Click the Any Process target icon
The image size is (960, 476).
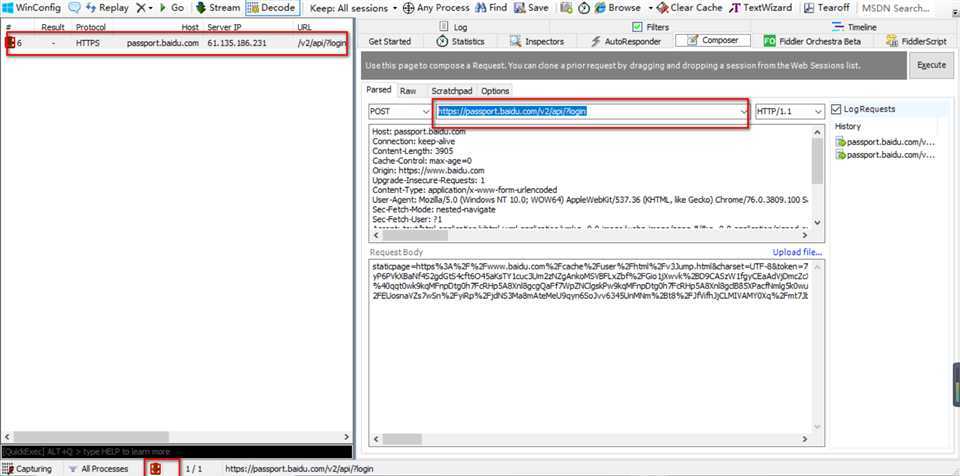point(408,8)
